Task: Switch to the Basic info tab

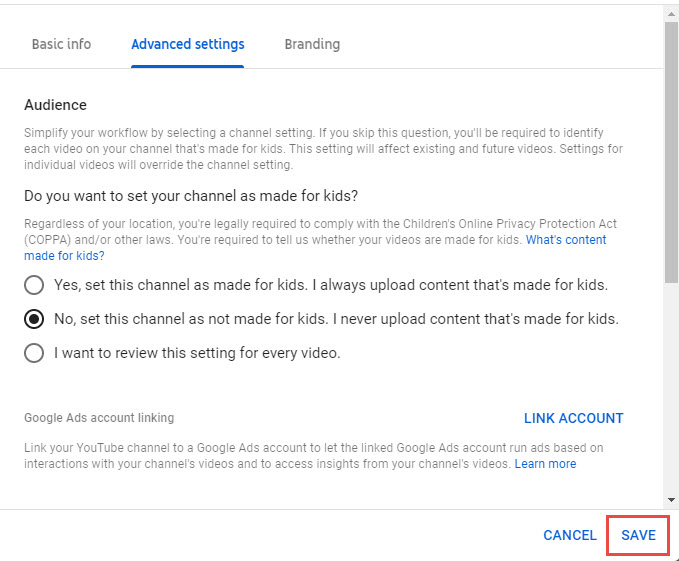Action: [61, 44]
